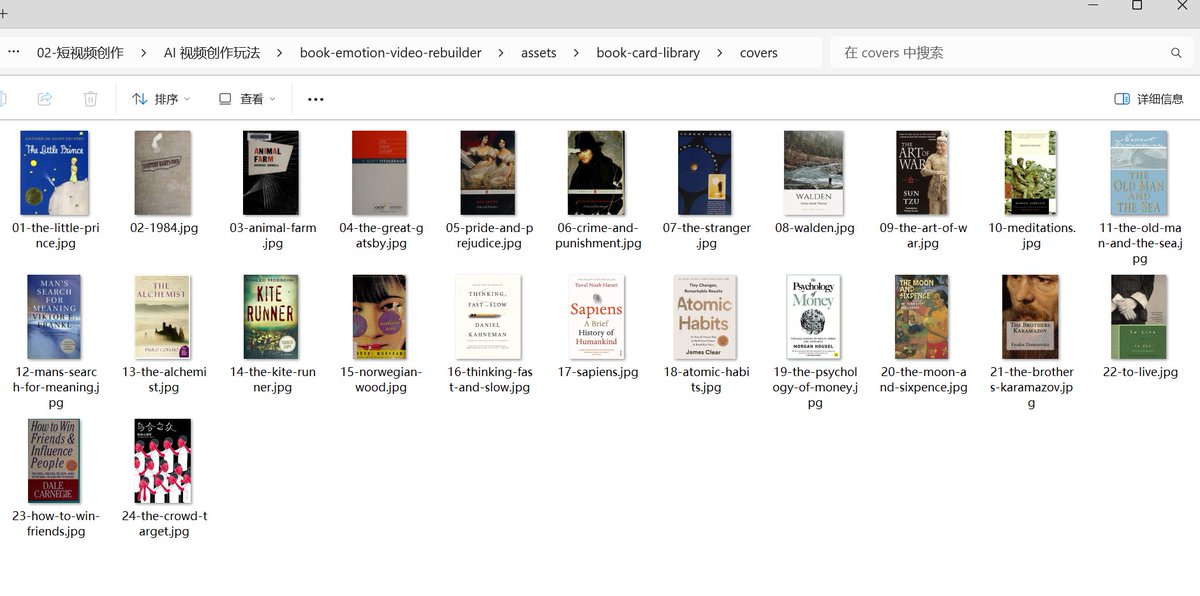Go up to book-card-library breadcrumb
The width and height of the screenshot is (1200, 596).
point(648,53)
